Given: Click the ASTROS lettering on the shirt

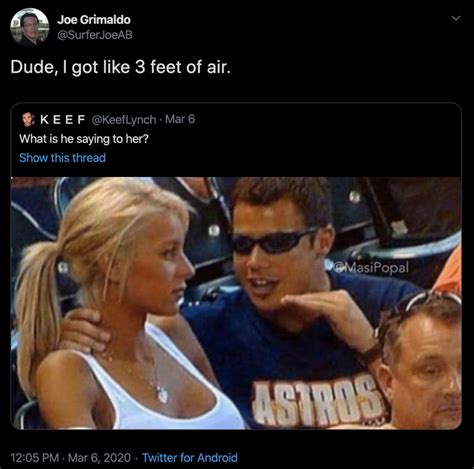Looking at the screenshot, I should click(x=318, y=401).
